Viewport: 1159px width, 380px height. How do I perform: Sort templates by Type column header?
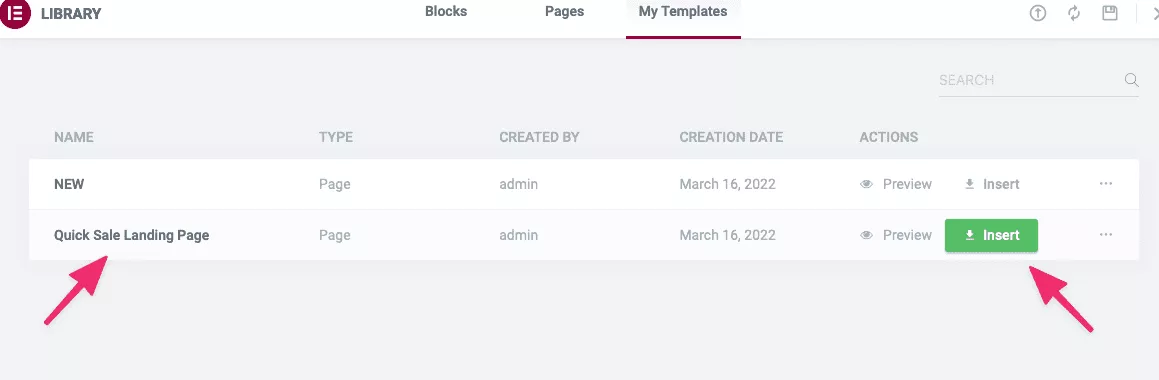336,138
